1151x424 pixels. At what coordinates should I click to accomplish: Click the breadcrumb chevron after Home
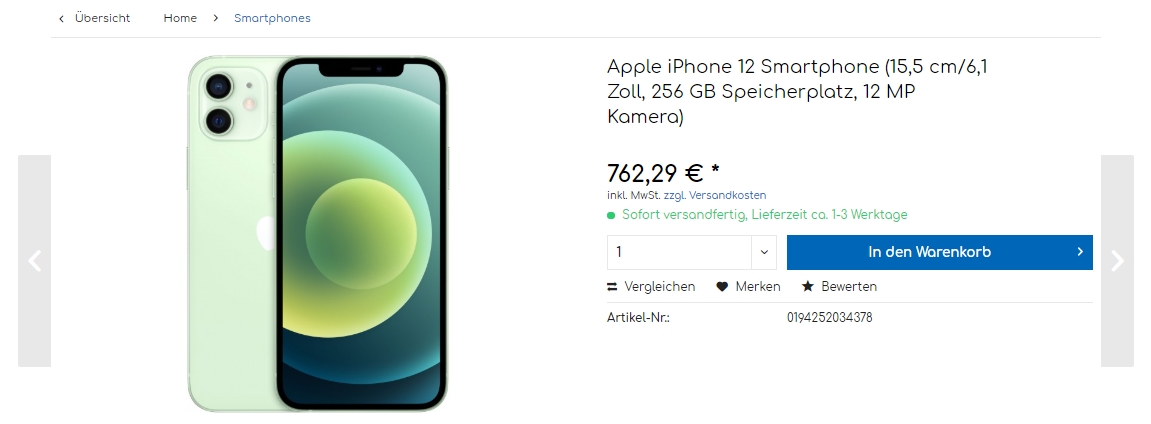coord(215,18)
